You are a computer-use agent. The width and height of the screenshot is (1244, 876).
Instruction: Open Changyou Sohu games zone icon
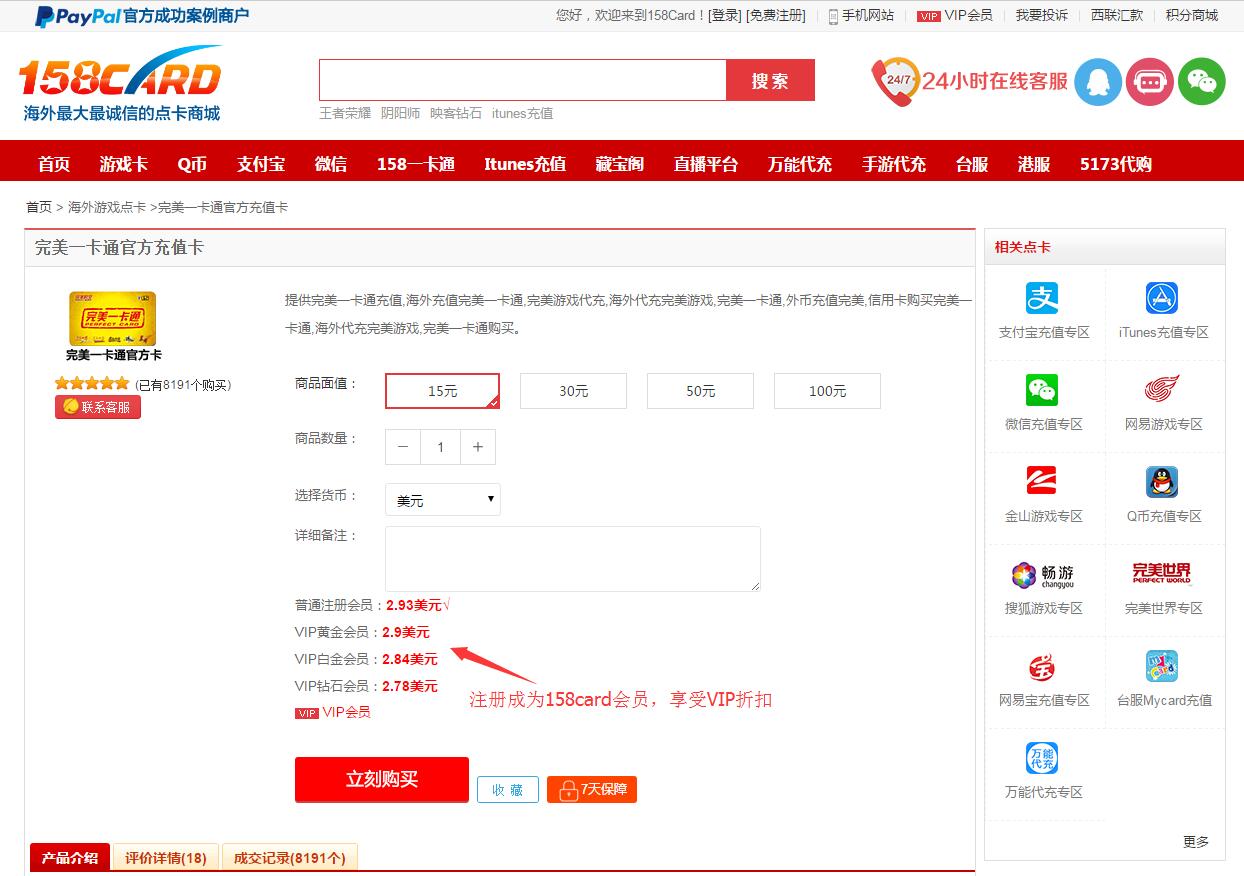[x=1043, y=575]
